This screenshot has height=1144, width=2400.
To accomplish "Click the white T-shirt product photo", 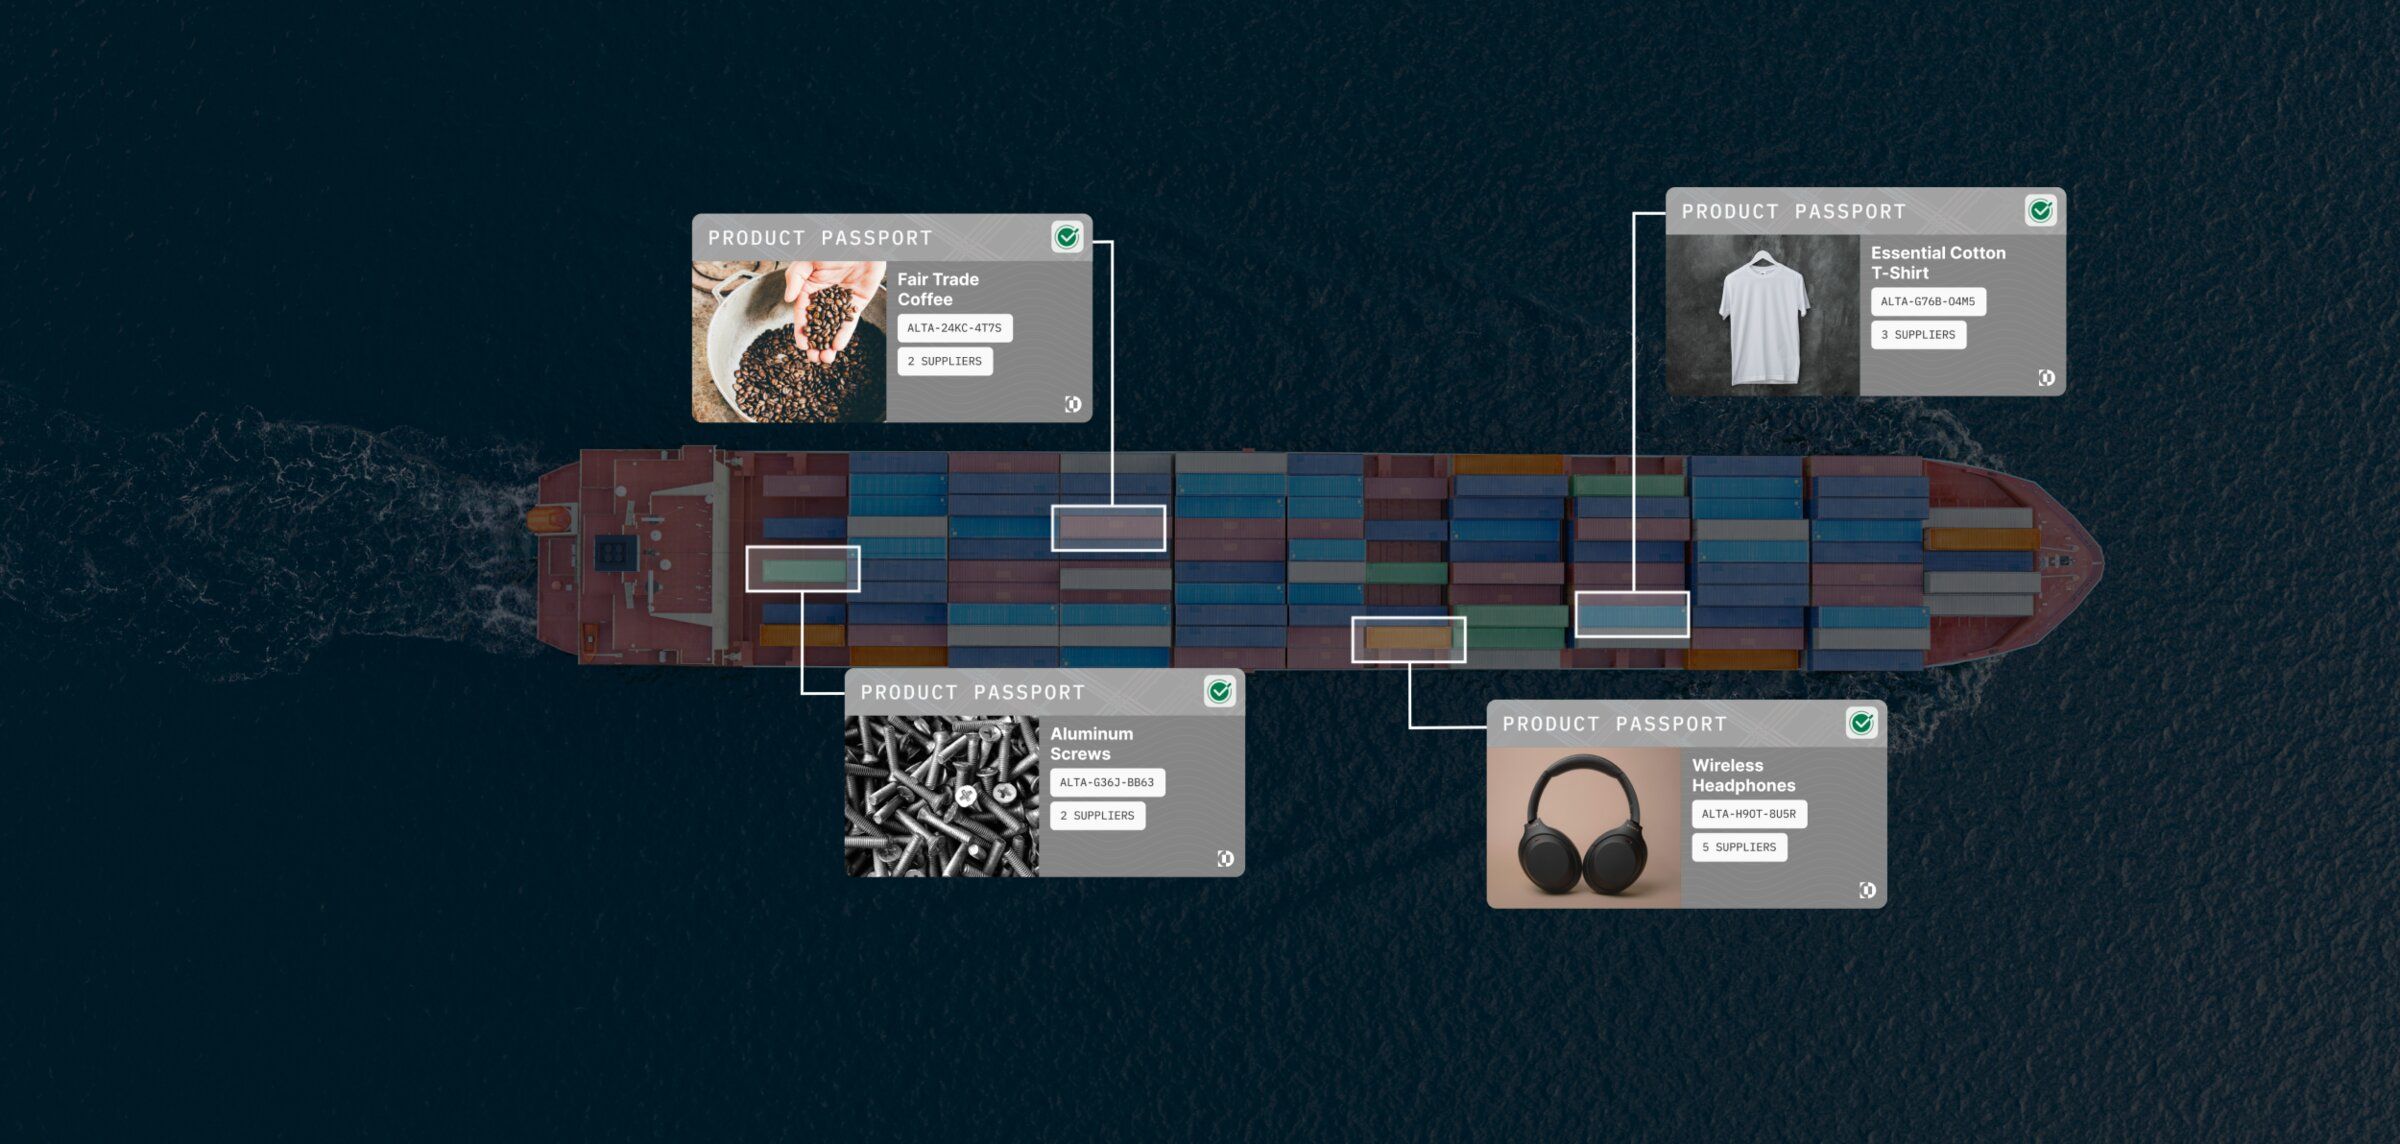I will [1762, 315].
